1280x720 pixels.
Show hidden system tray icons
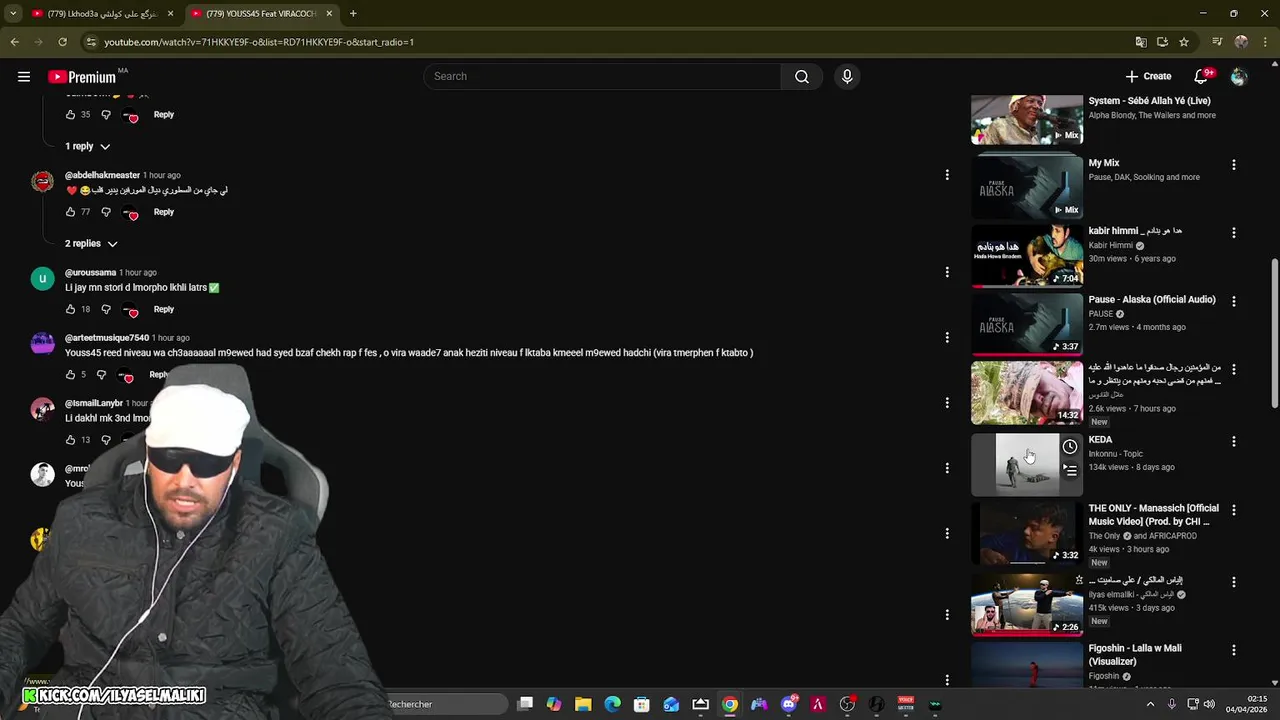pos(1150,704)
